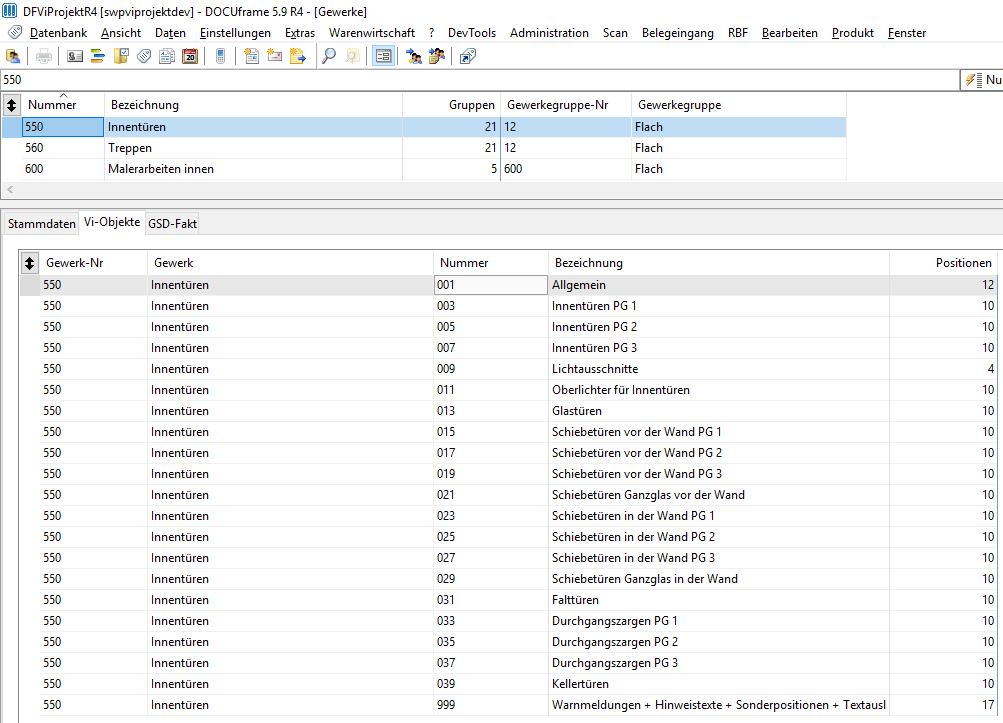Click the tag icon beside Datenbank menu
Viewport: 1003px width, 723px height.
point(15,32)
